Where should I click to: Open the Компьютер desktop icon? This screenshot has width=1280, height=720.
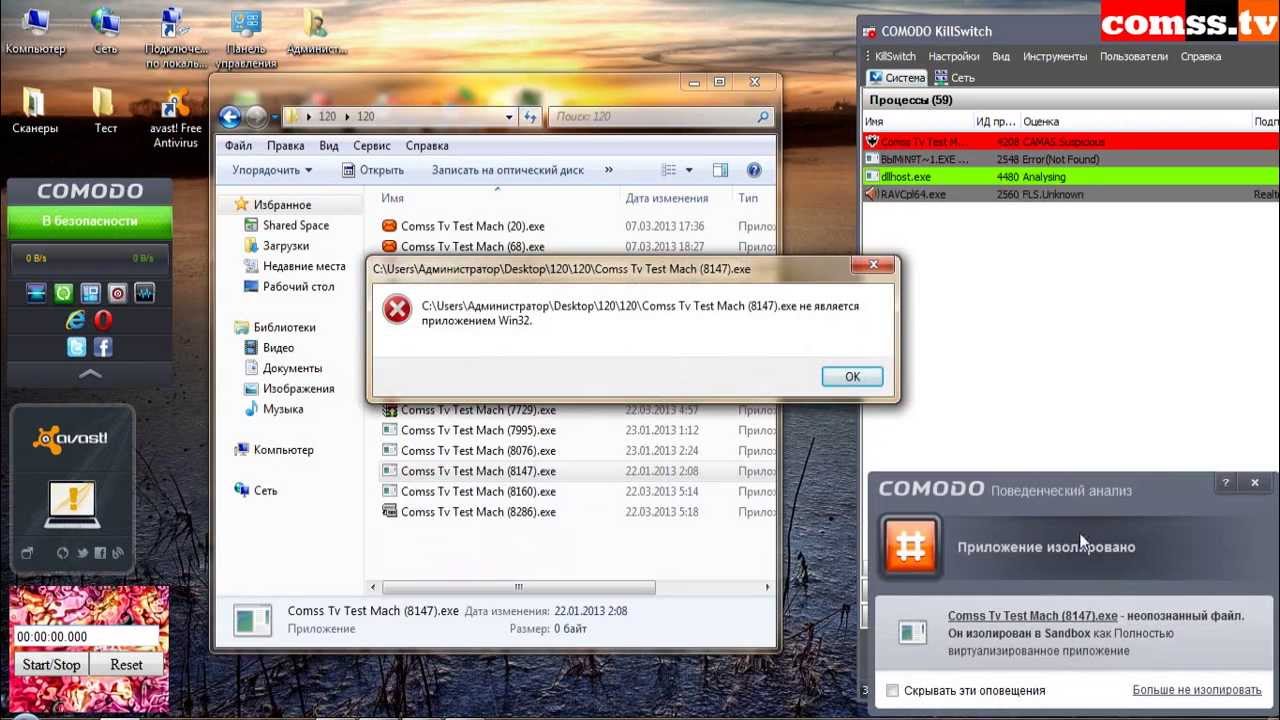(x=35, y=30)
